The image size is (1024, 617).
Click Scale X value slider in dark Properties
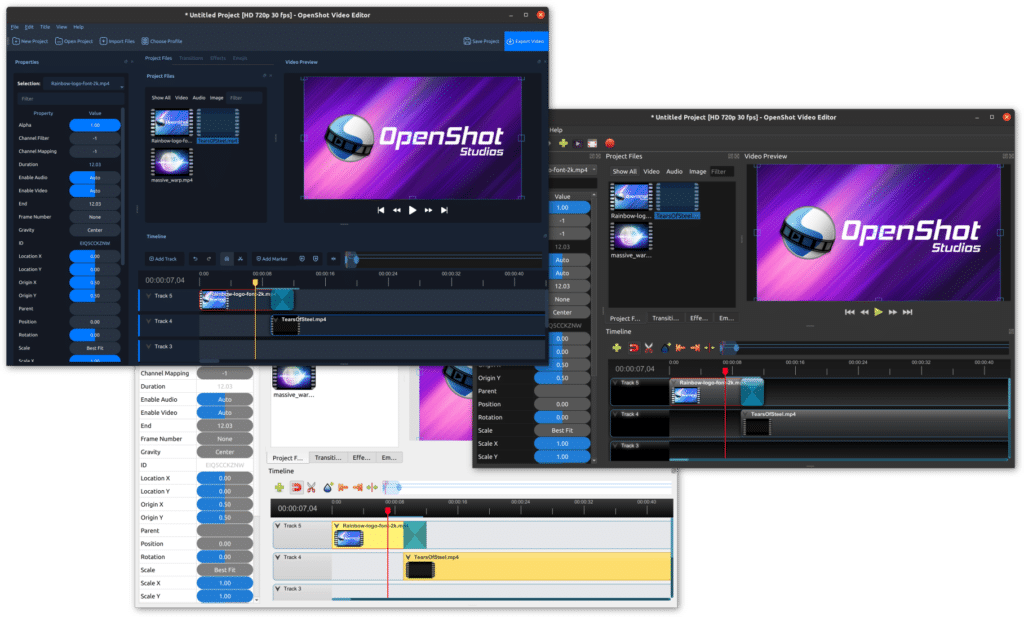tap(562, 443)
